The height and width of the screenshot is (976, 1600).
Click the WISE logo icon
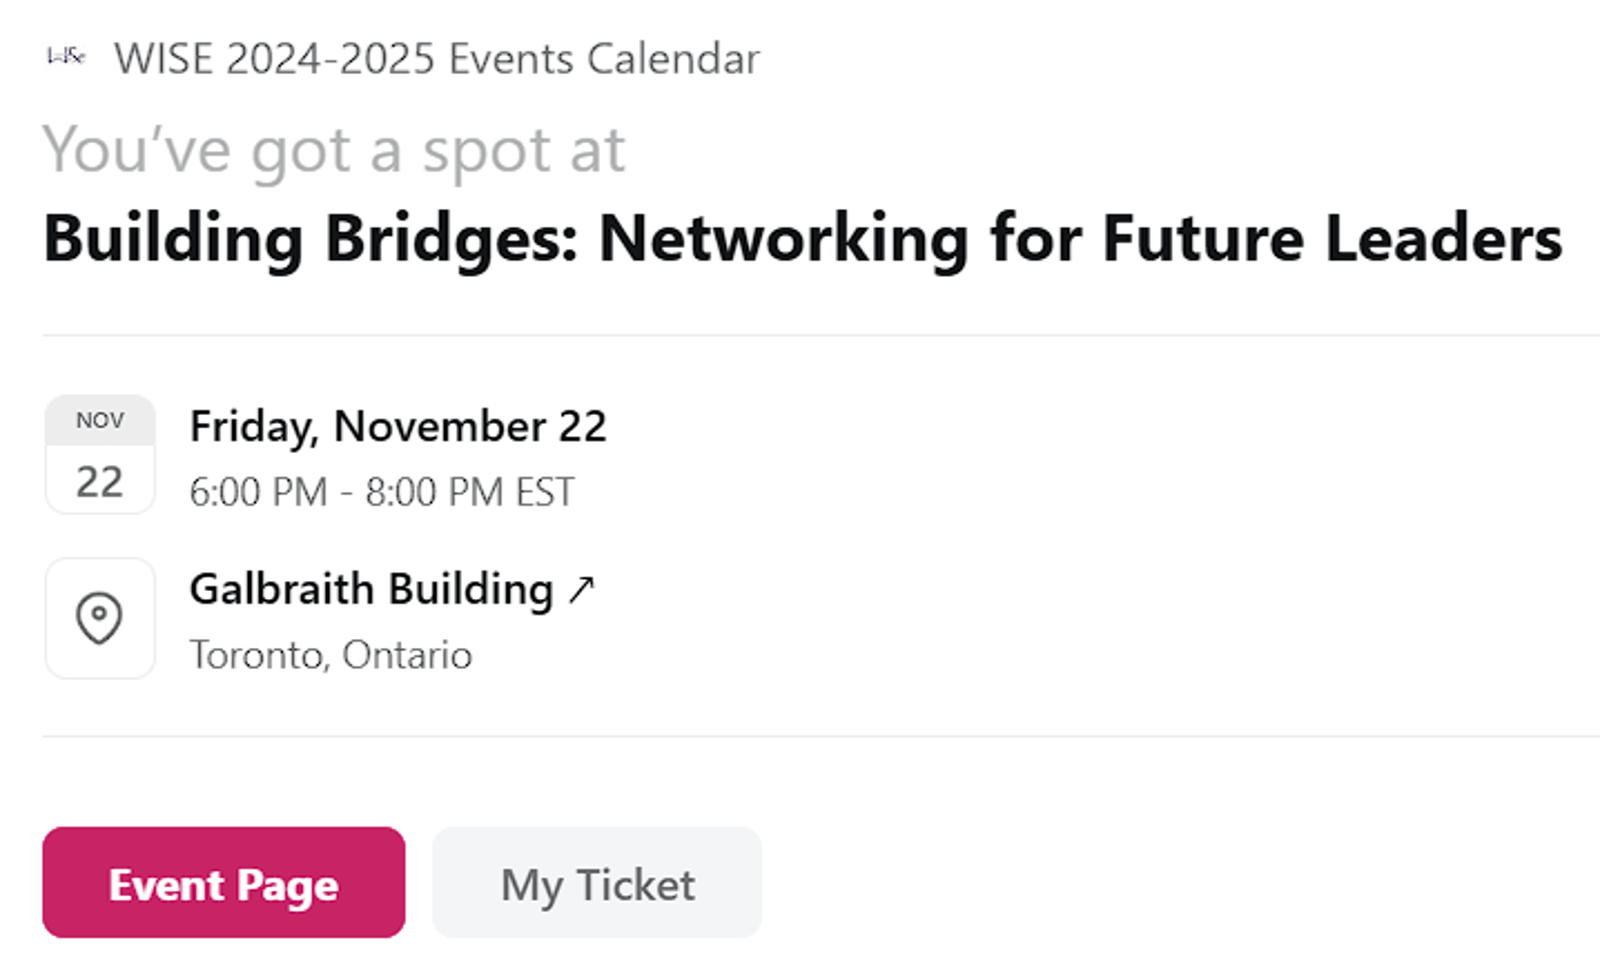(66, 57)
